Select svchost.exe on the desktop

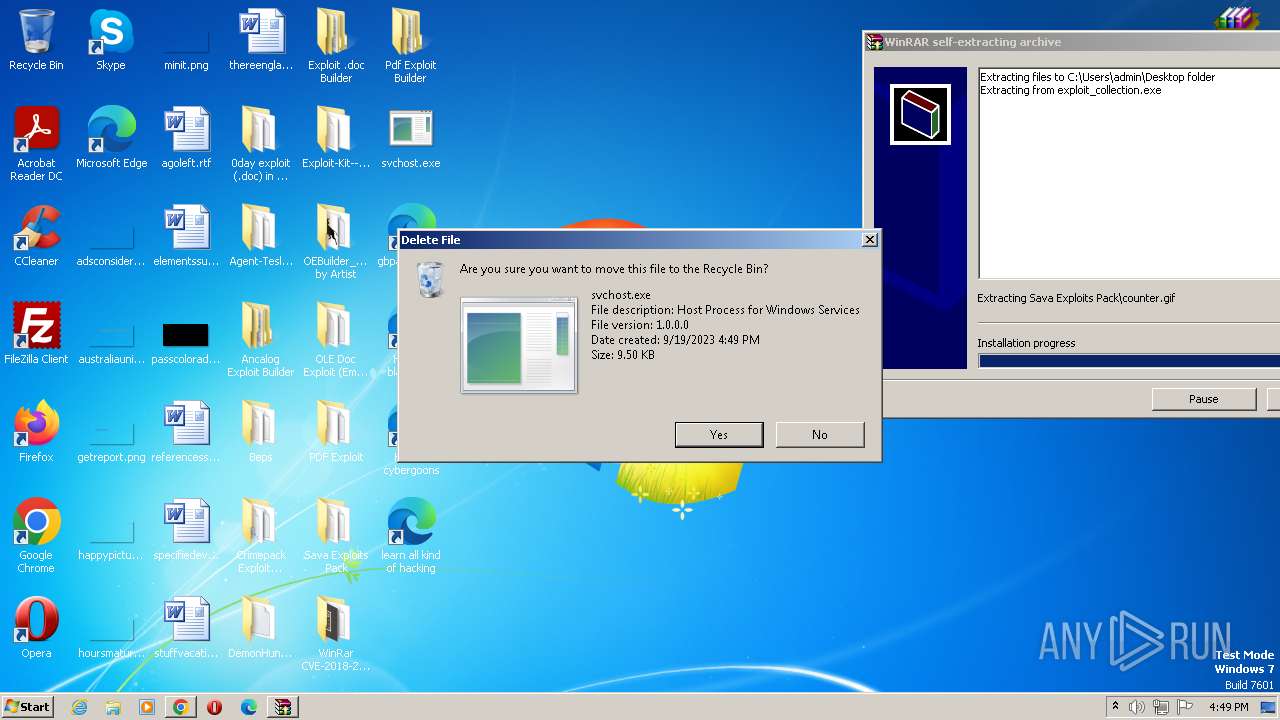[x=410, y=138]
